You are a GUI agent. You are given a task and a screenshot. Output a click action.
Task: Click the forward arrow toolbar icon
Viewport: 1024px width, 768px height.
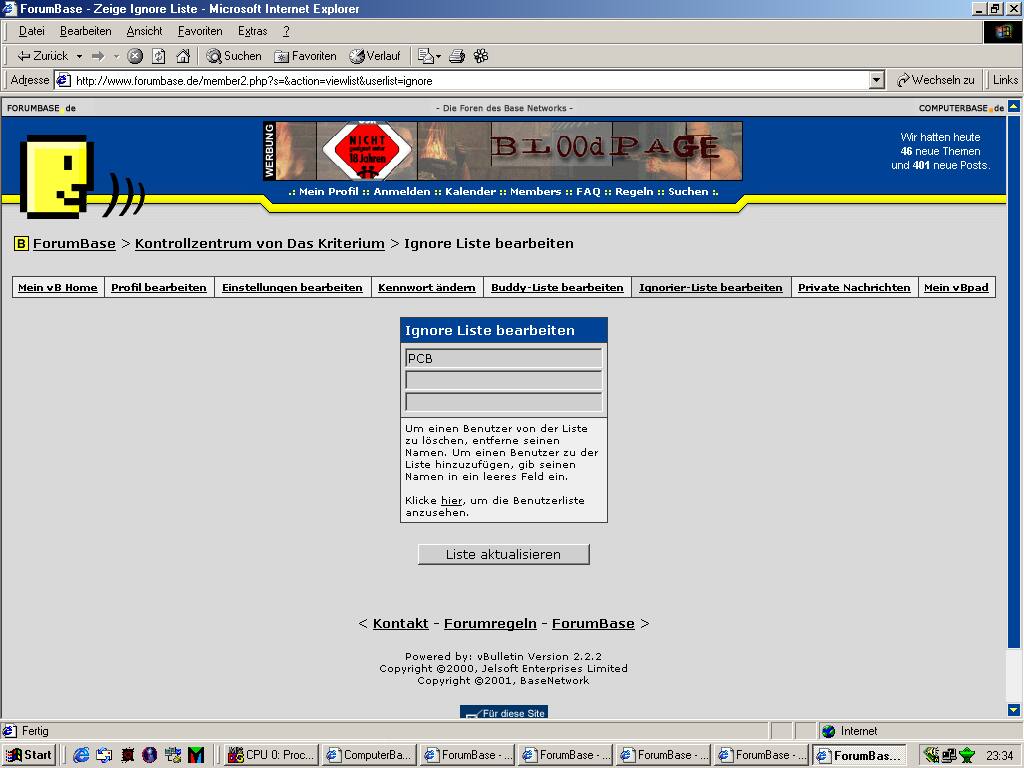[98, 56]
